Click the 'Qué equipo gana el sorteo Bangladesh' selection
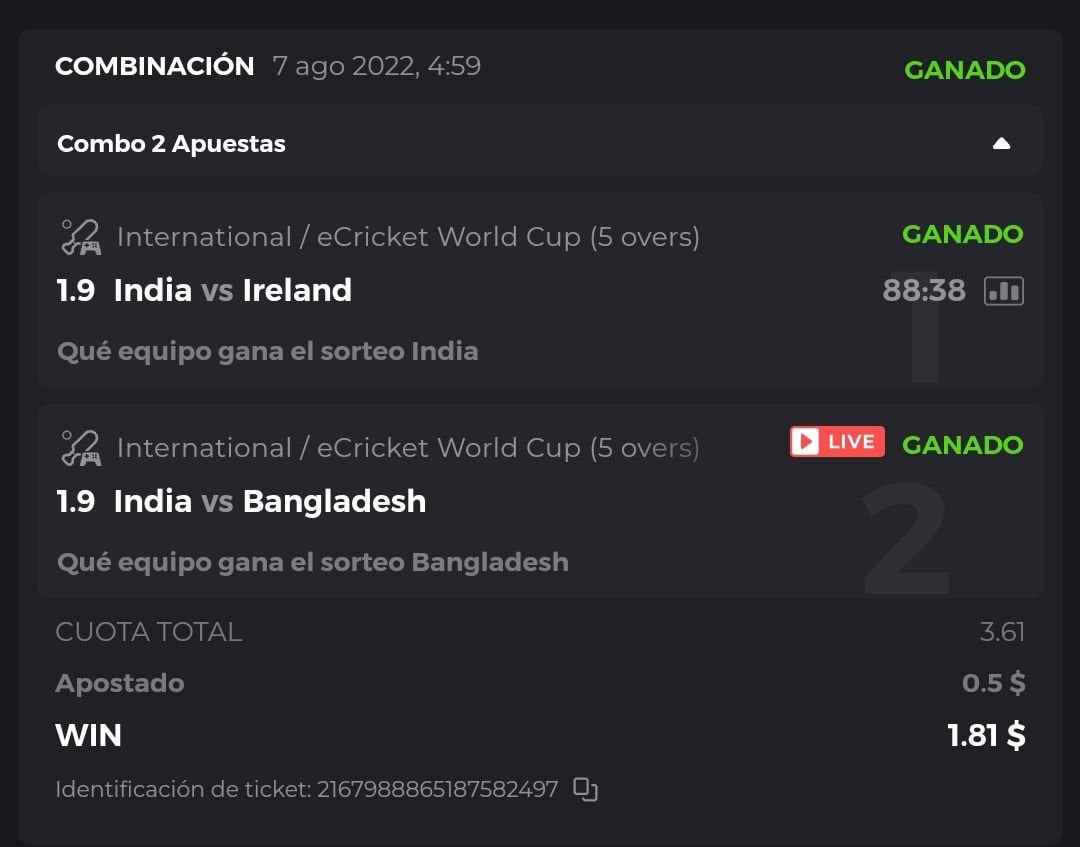The image size is (1080, 847). pyautogui.click(x=312, y=562)
